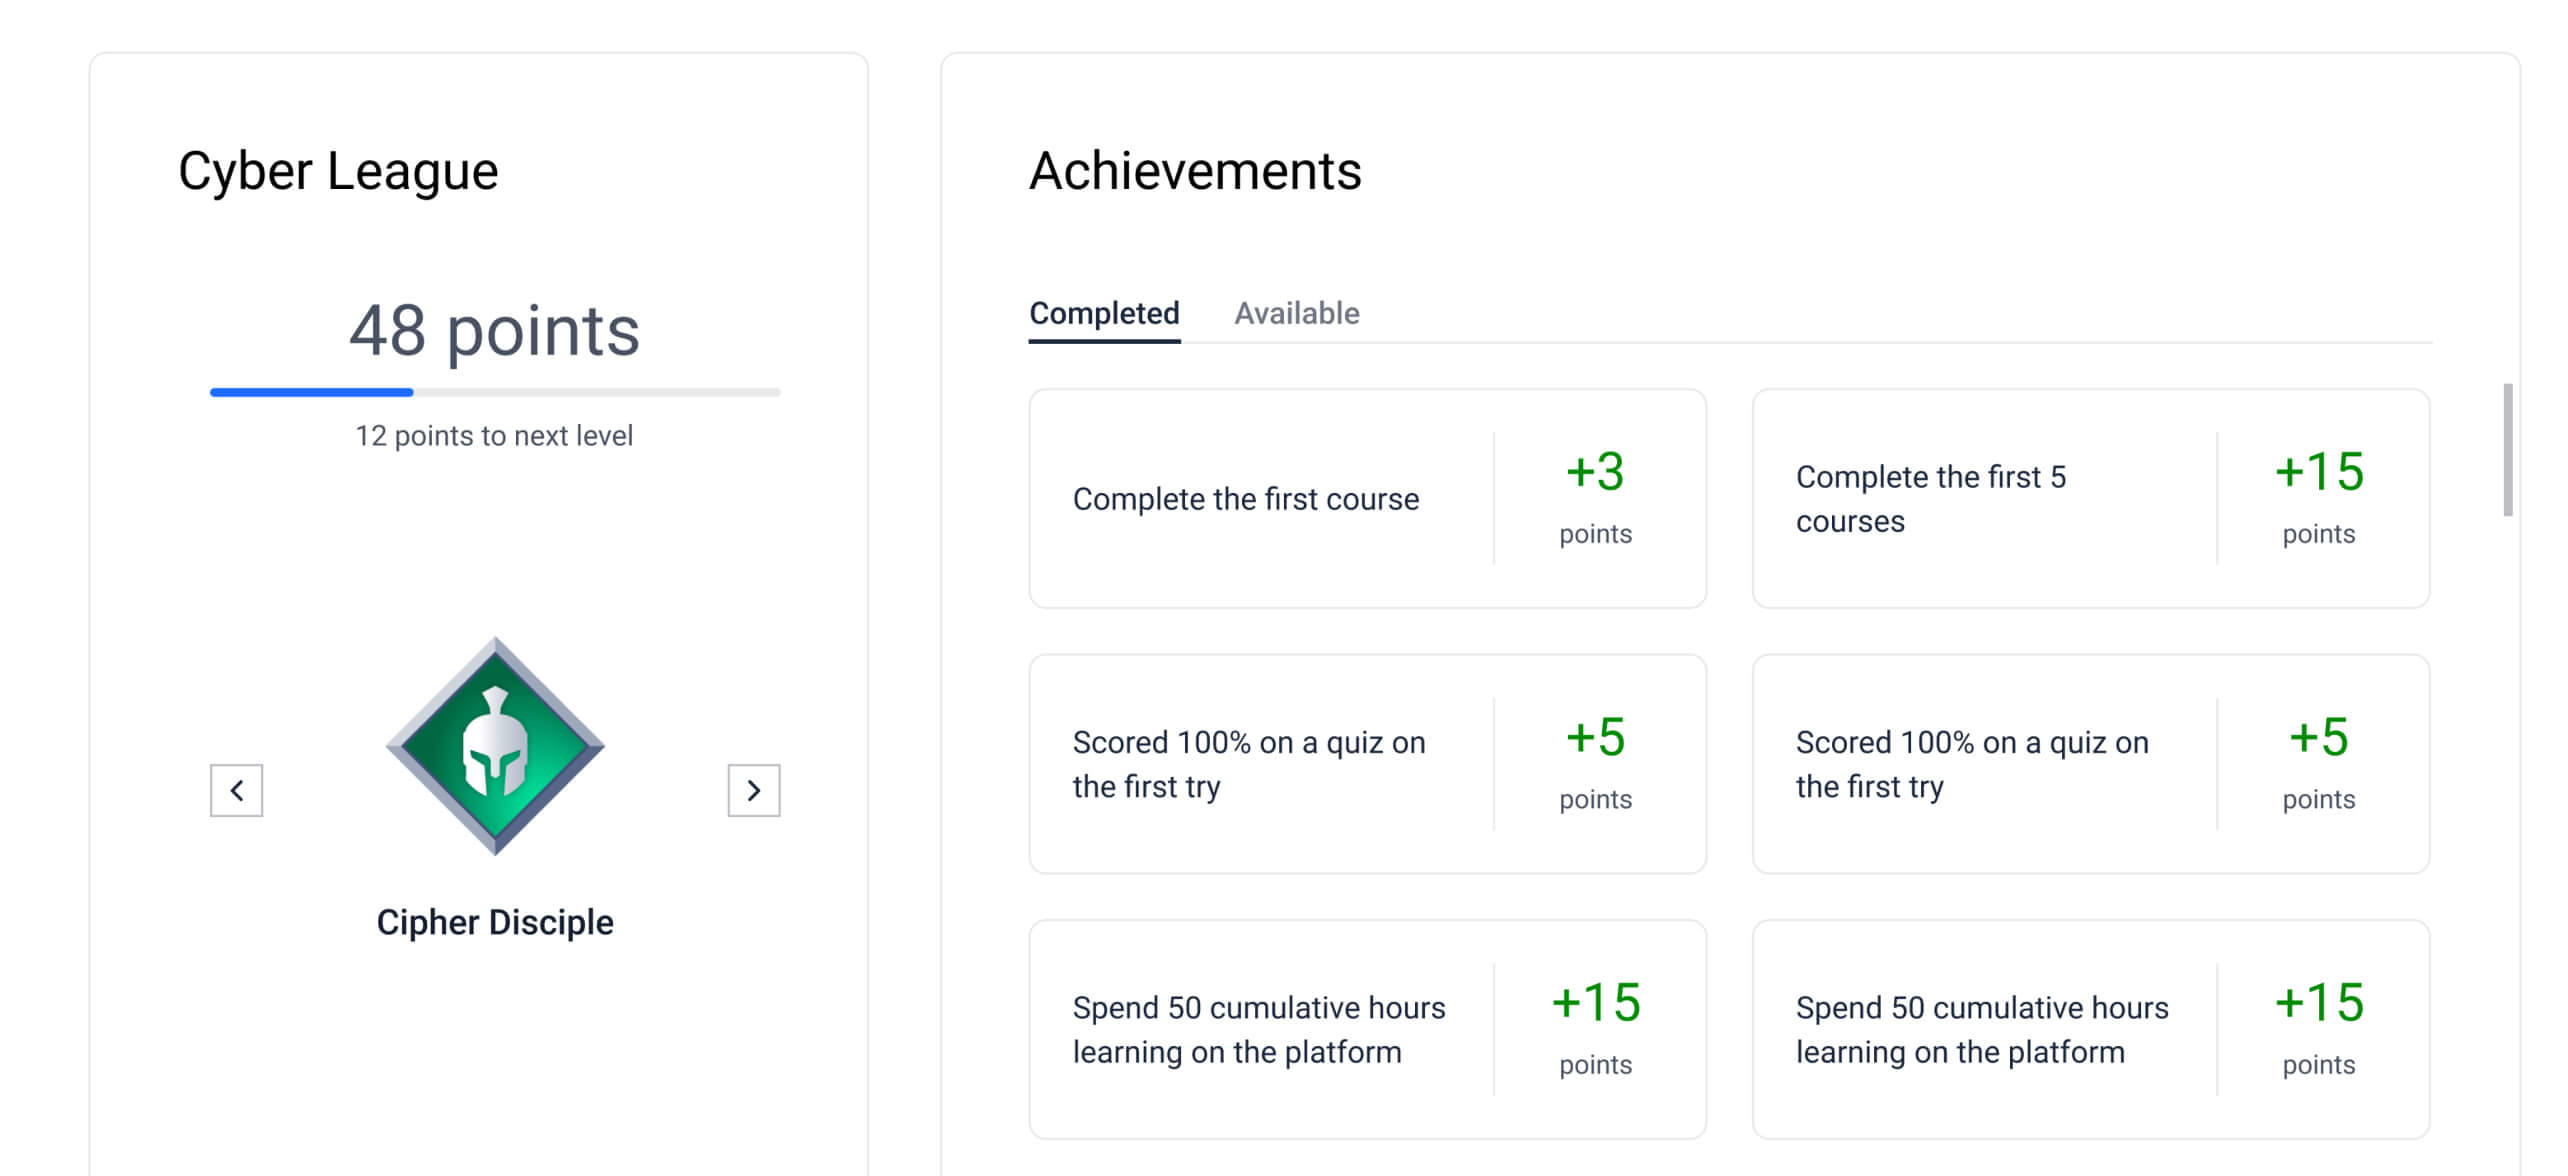Click the achievements list scrollbar
The width and height of the screenshot is (2568, 1176).
2507,450
